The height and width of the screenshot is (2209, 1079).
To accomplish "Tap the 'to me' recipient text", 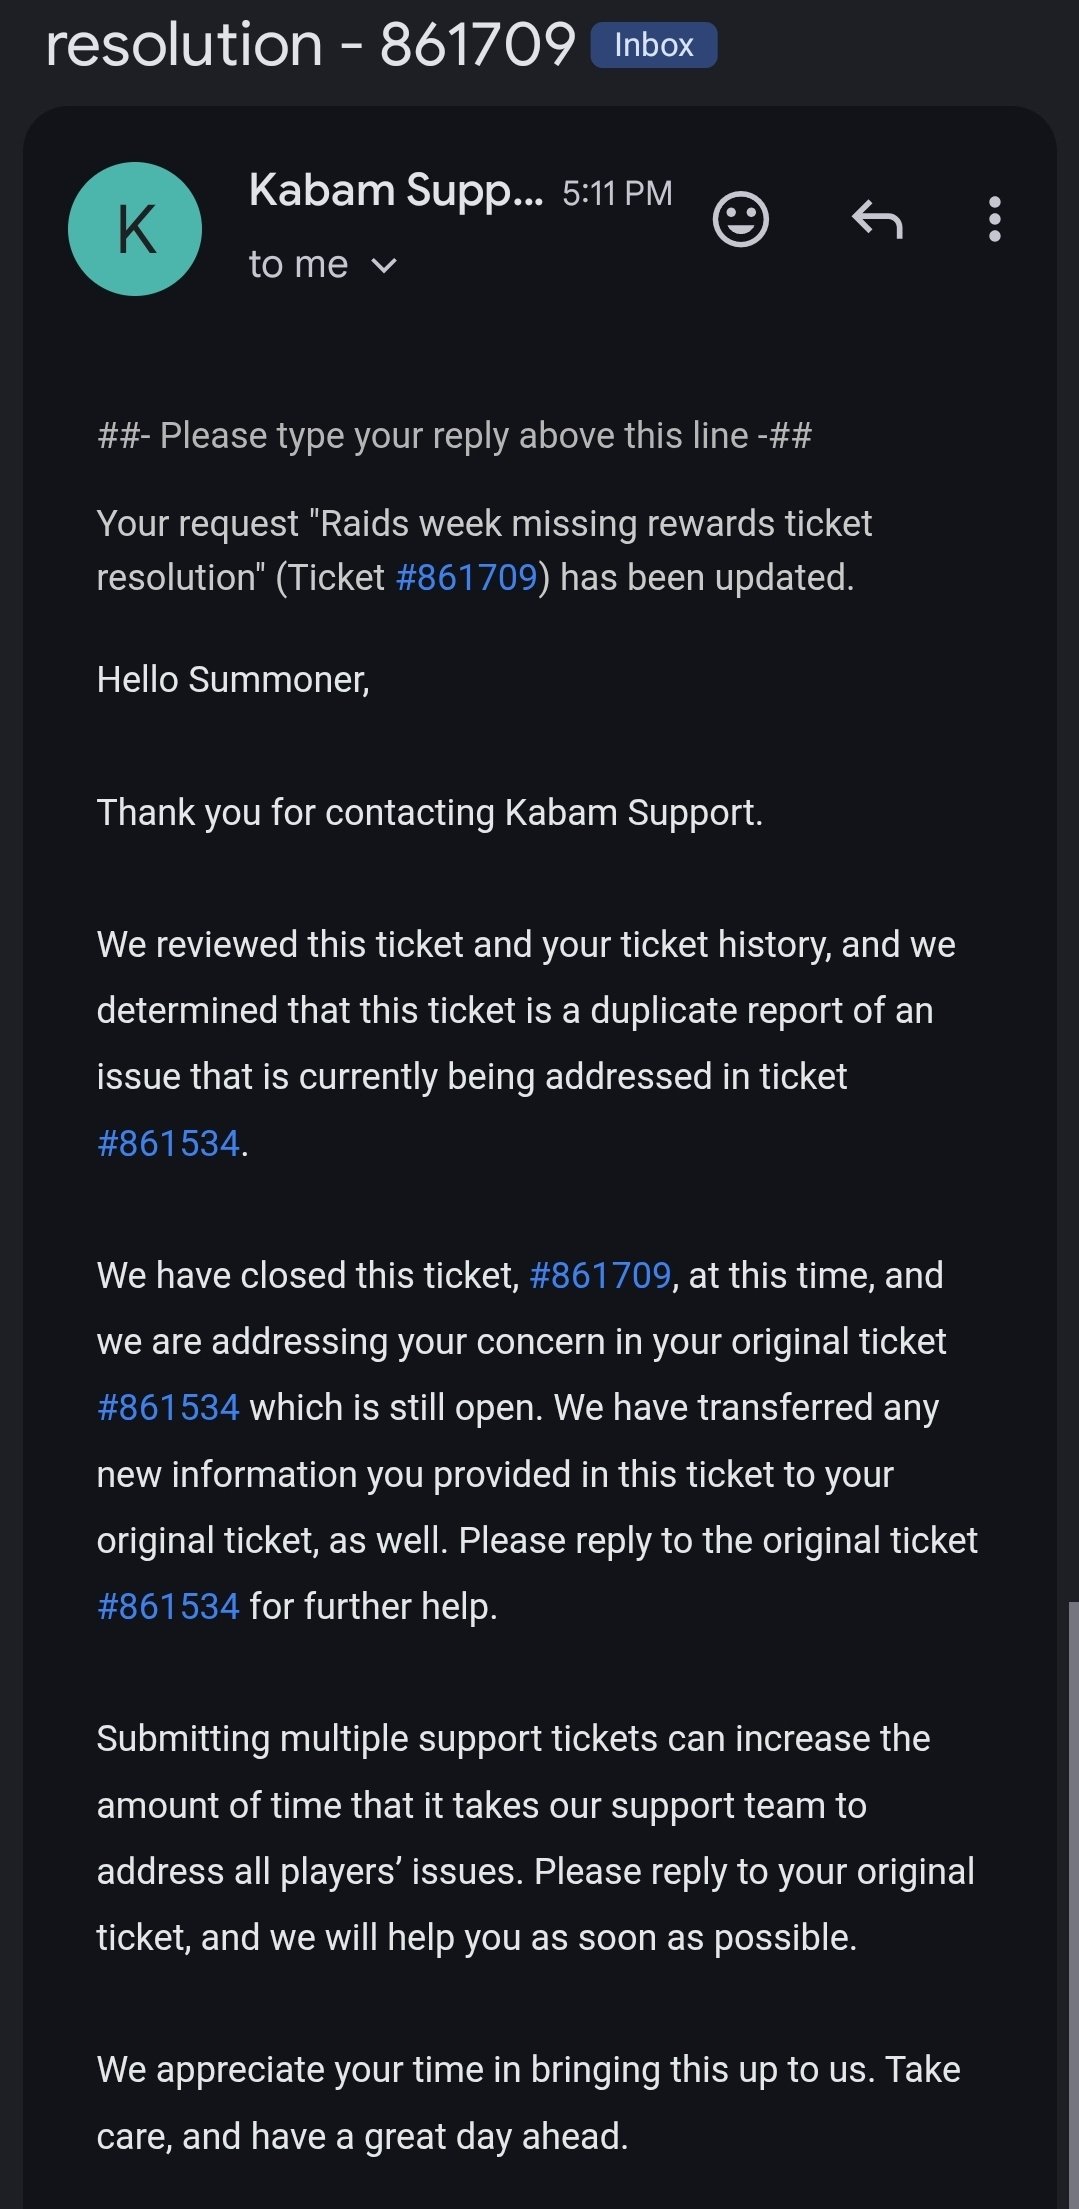I will tap(298, 265).
